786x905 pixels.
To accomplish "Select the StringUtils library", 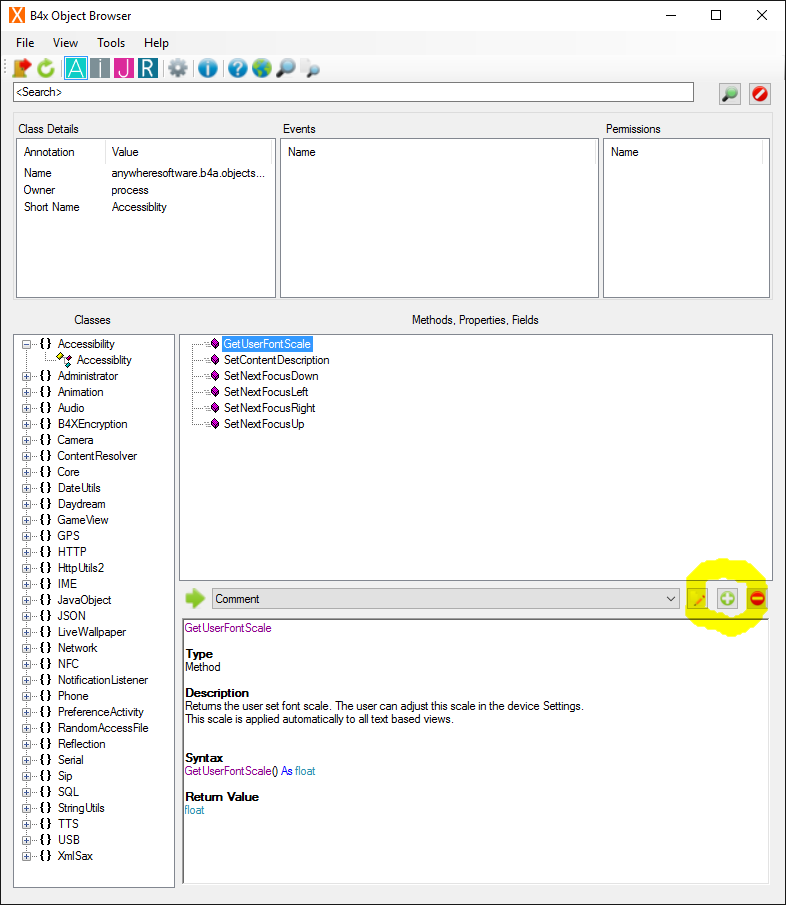I will tap(81, 808).
